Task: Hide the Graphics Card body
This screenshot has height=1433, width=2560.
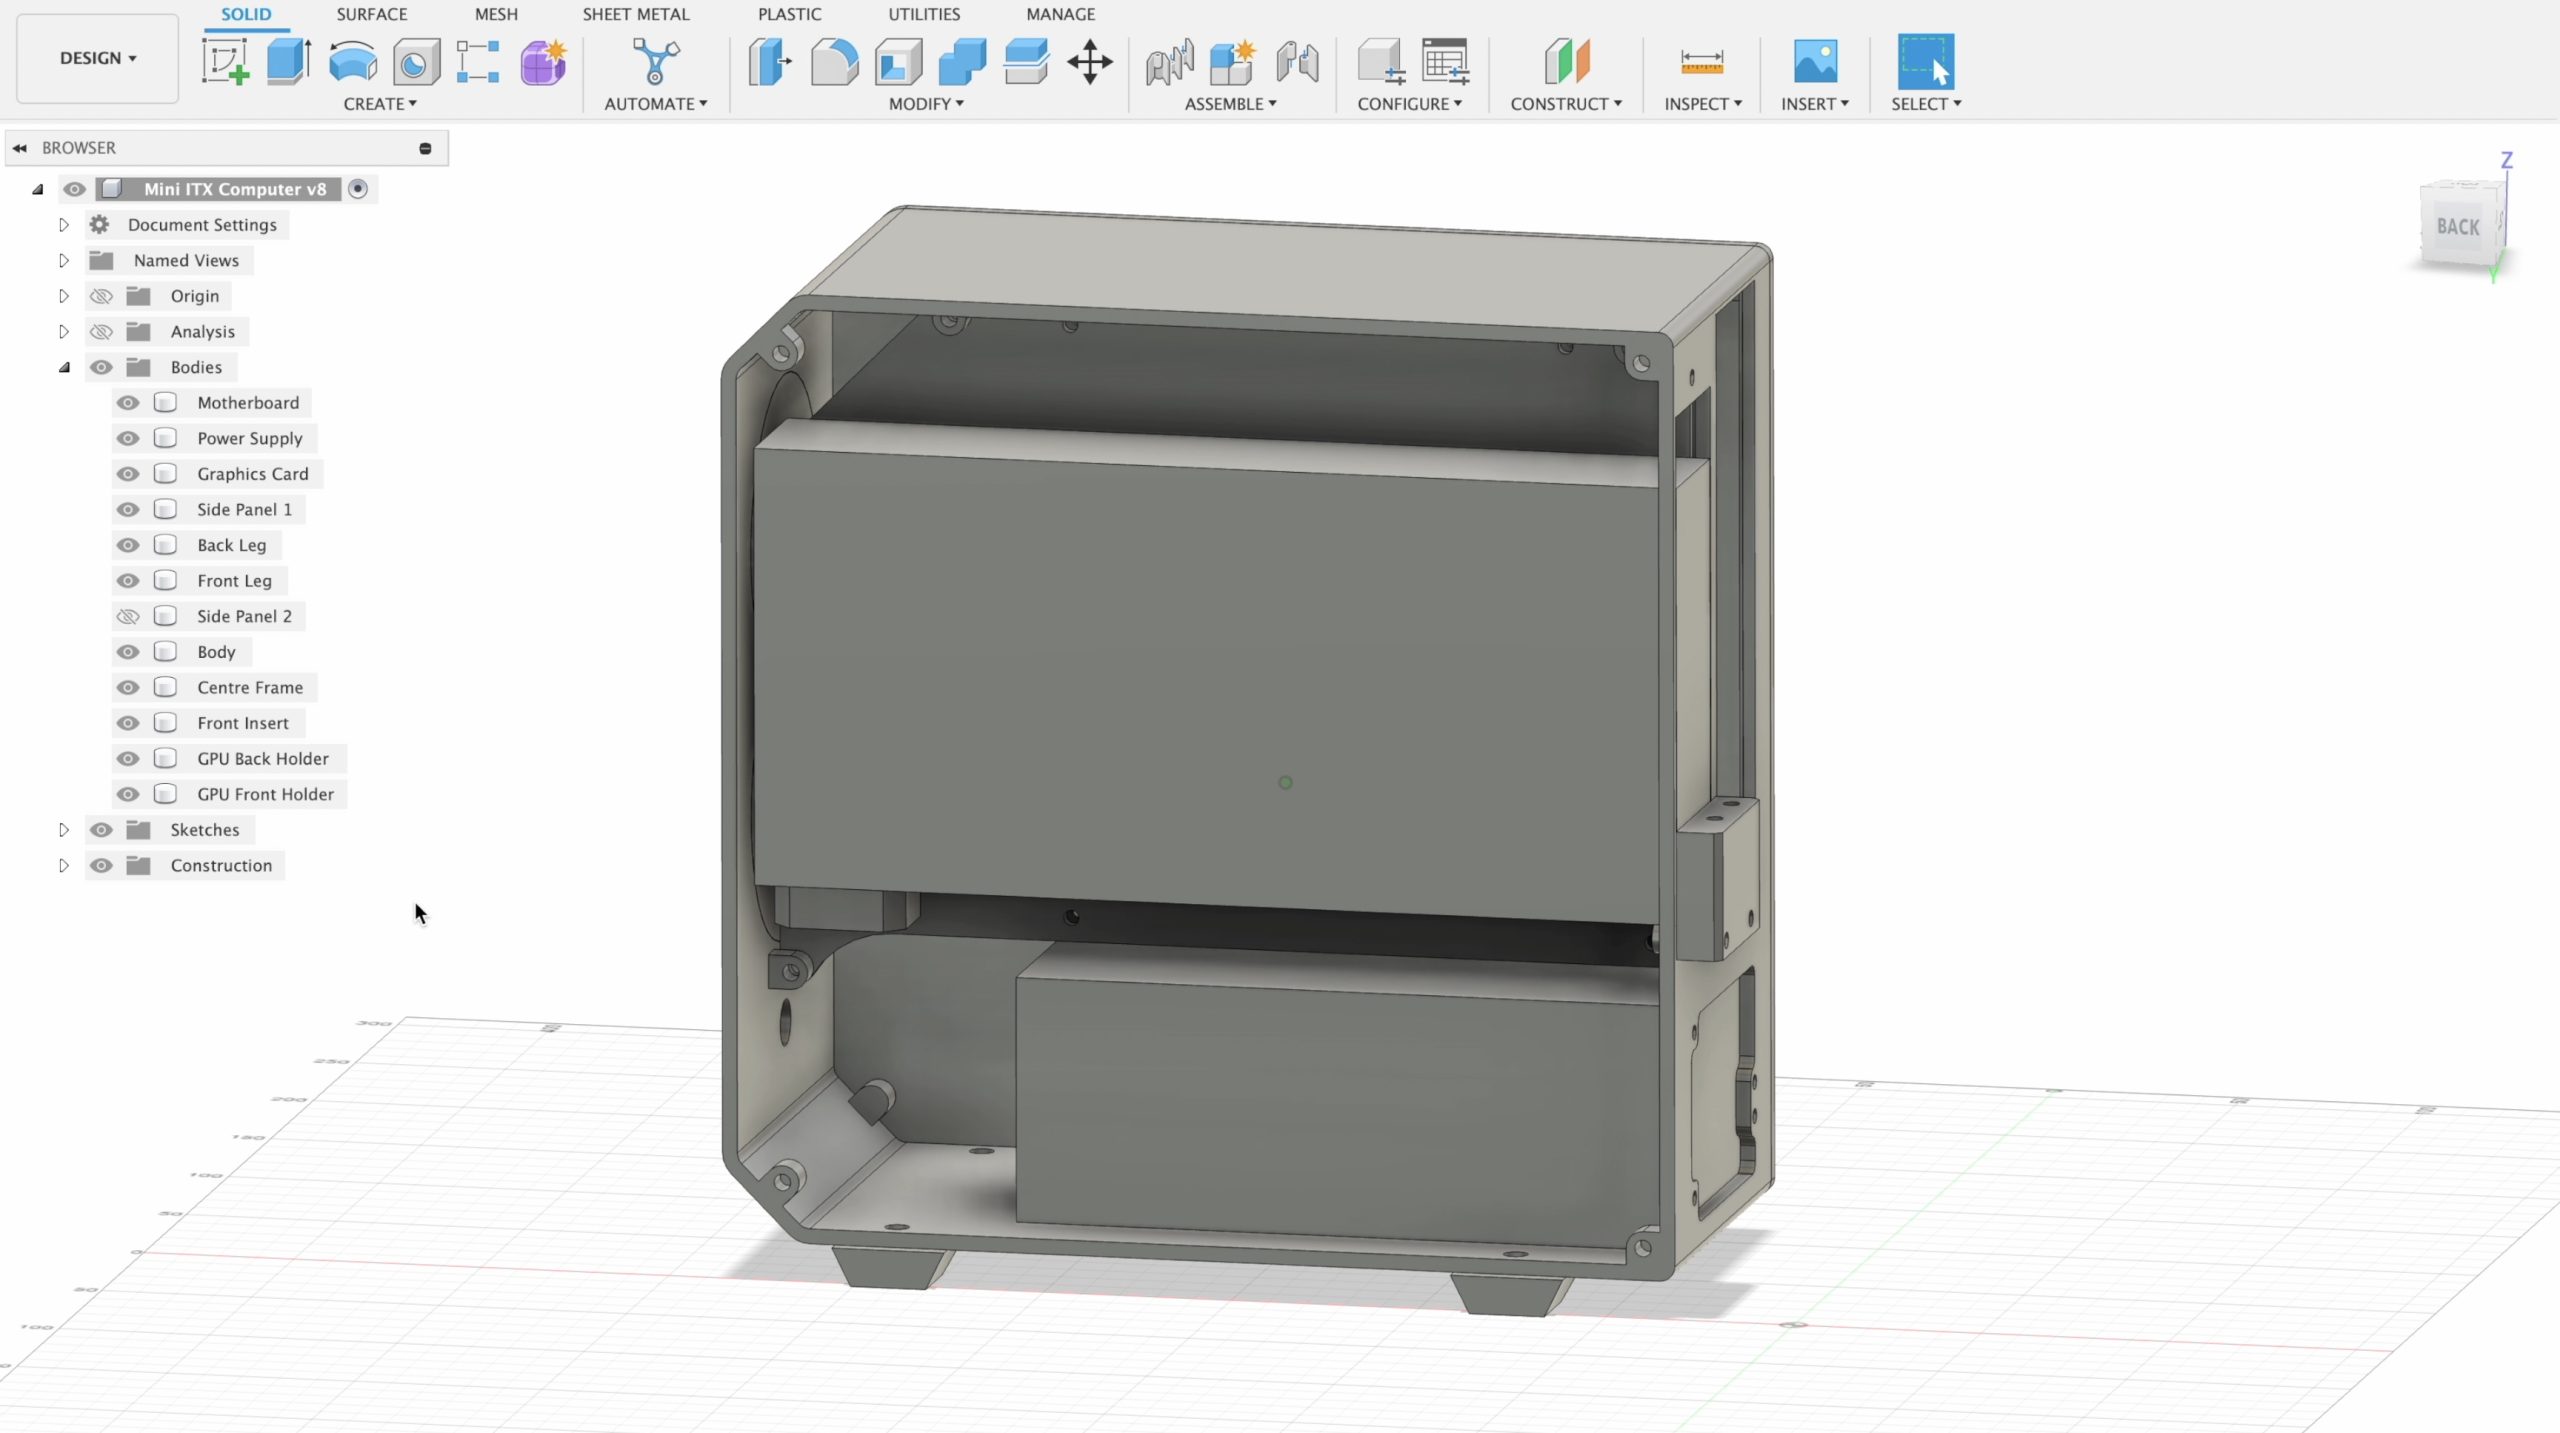Action: click(128, 474)
